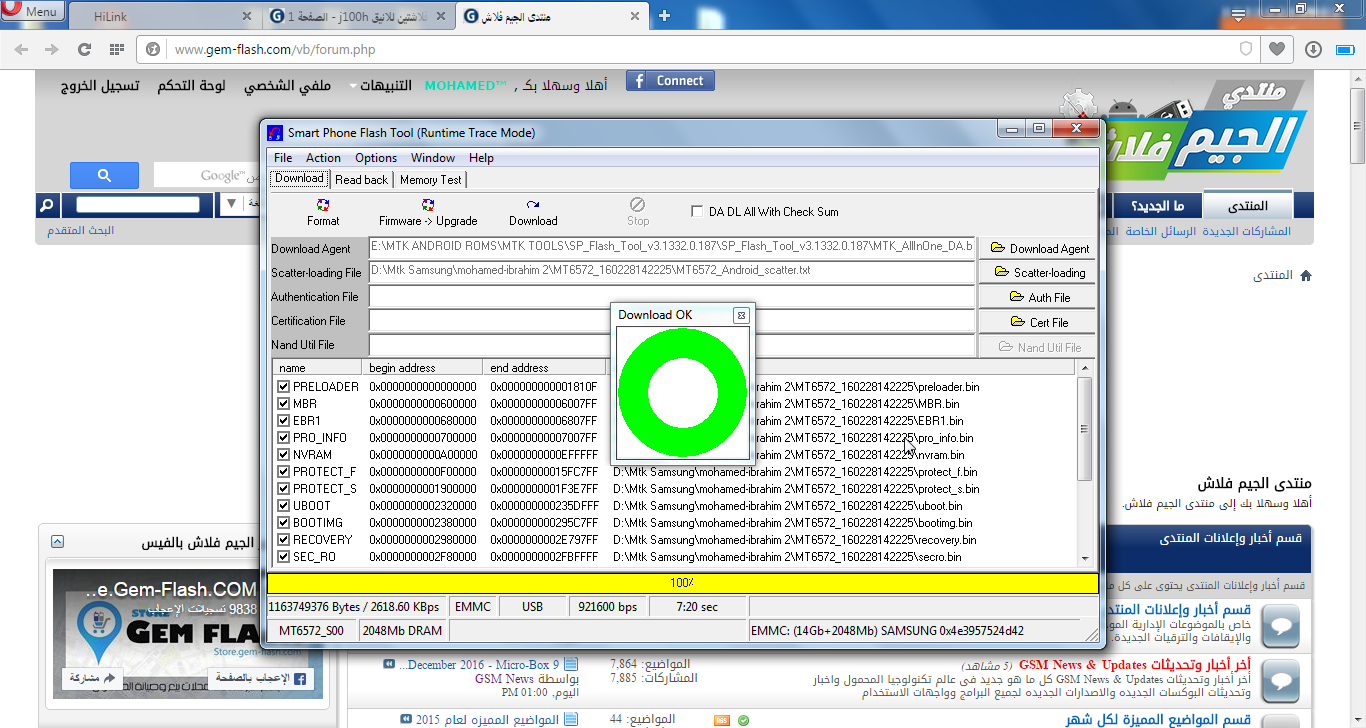Switch to the Memory Test tab
This screenshot has width=1366, height=728.
click(431, 180)
